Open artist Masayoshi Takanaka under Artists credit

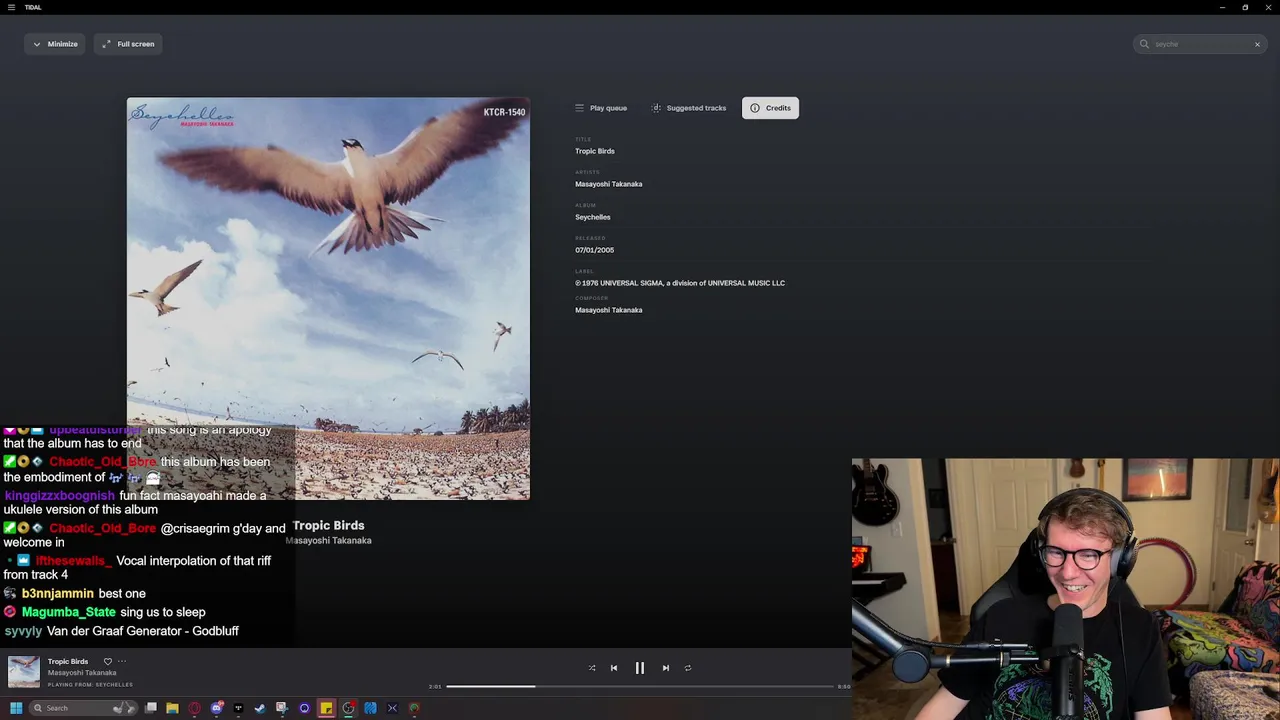coord(608,184)
